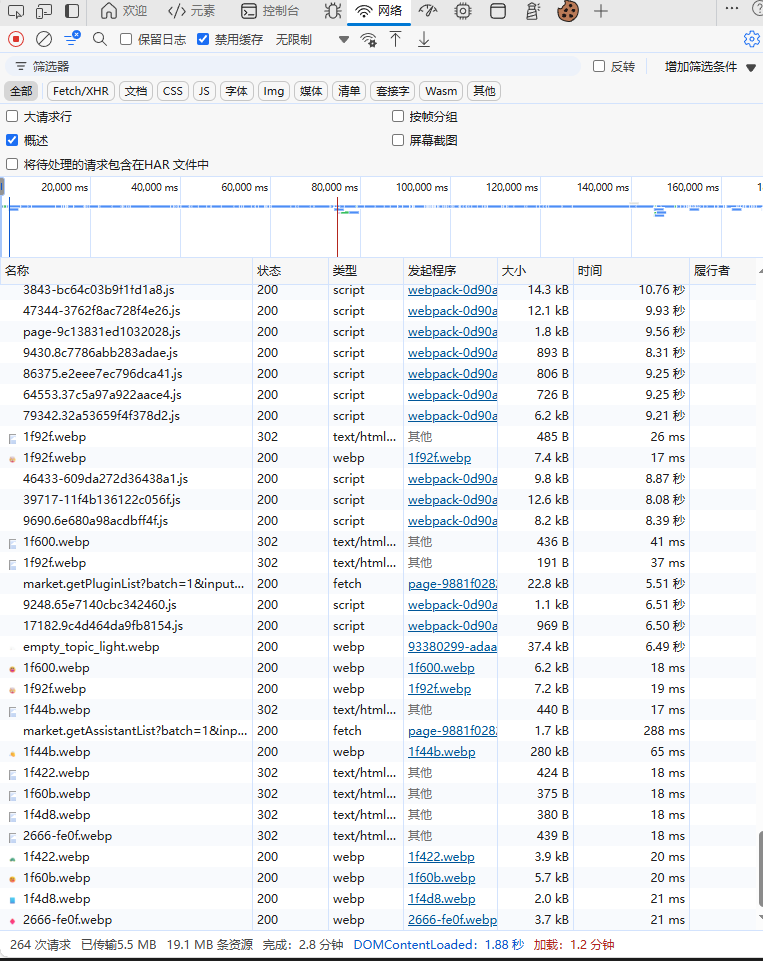The width and height of the screenshot is (763, 961).
Task: Click the import HAR upload arrow
Action: pyautogui.click(x=395, y=39)
